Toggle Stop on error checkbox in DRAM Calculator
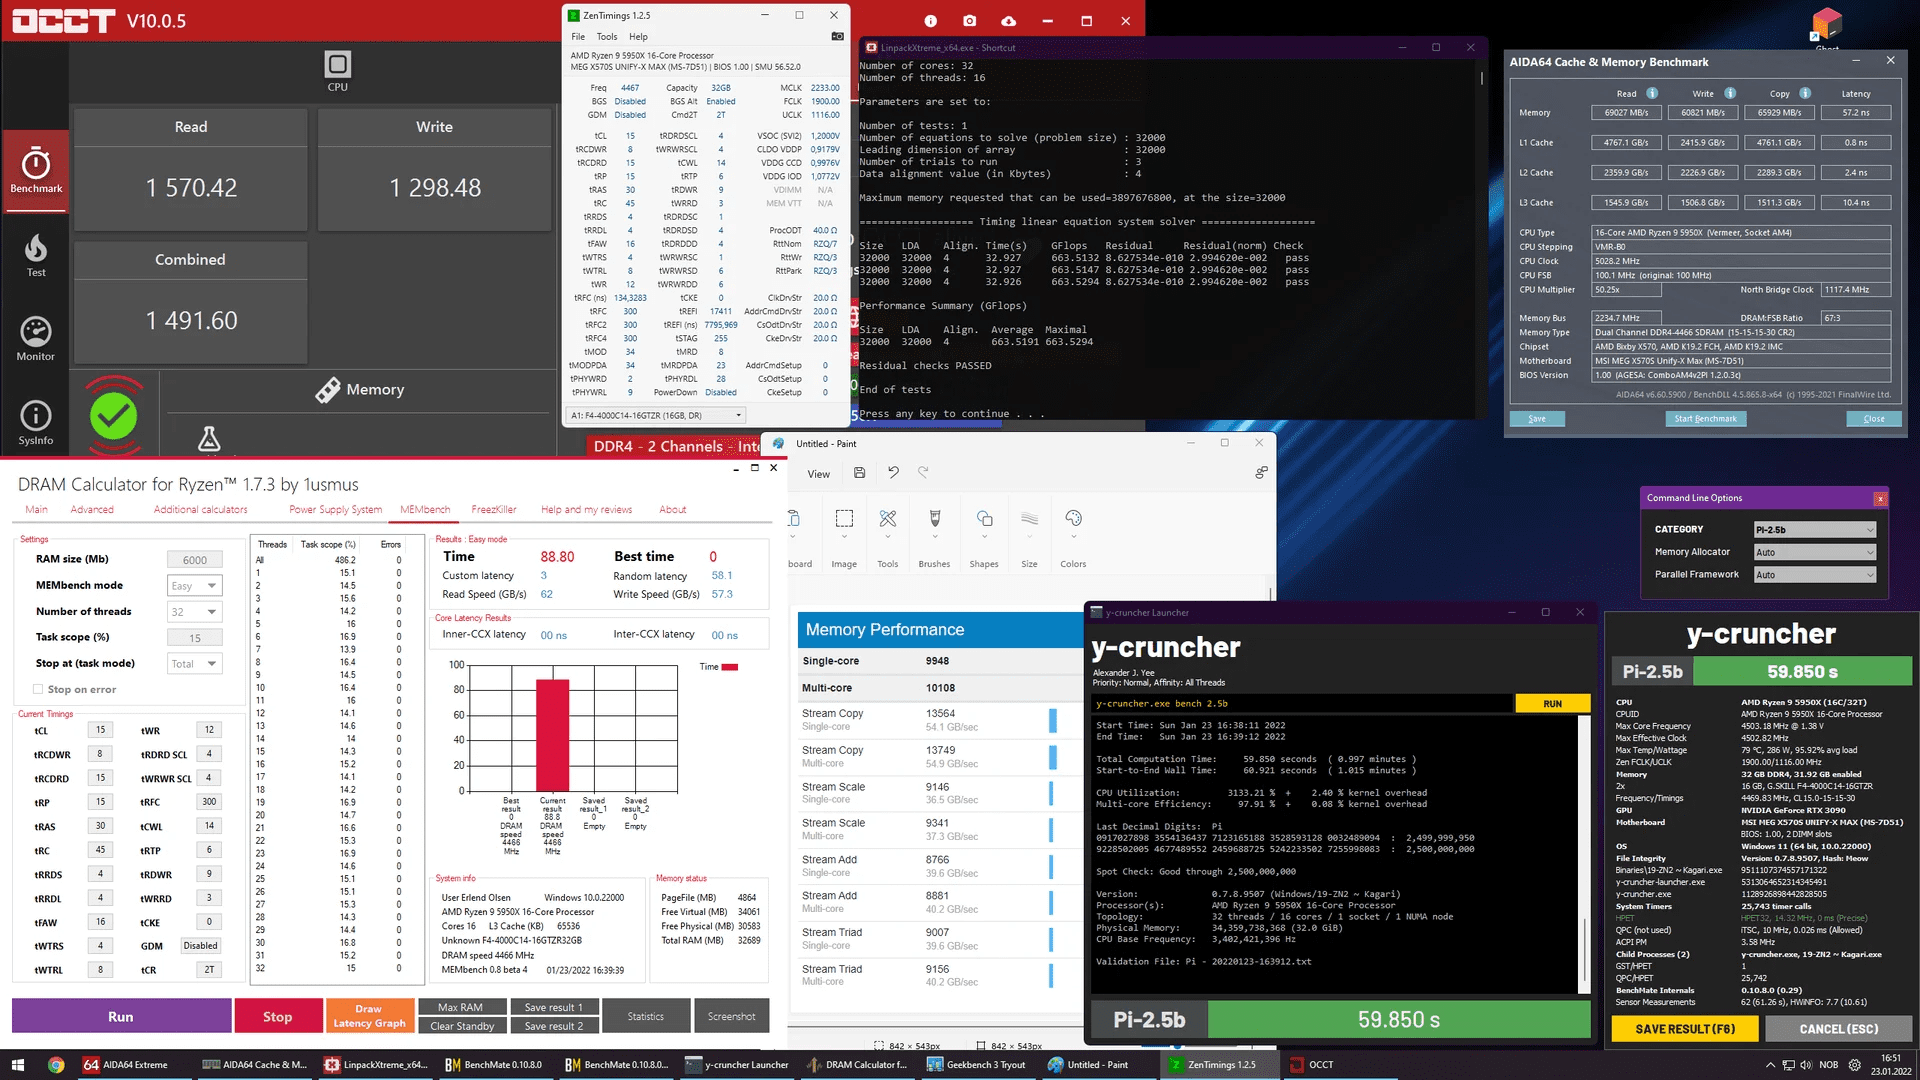Screen dimensions: 1920x1080 pyautogui.click(x=38, y=689)
